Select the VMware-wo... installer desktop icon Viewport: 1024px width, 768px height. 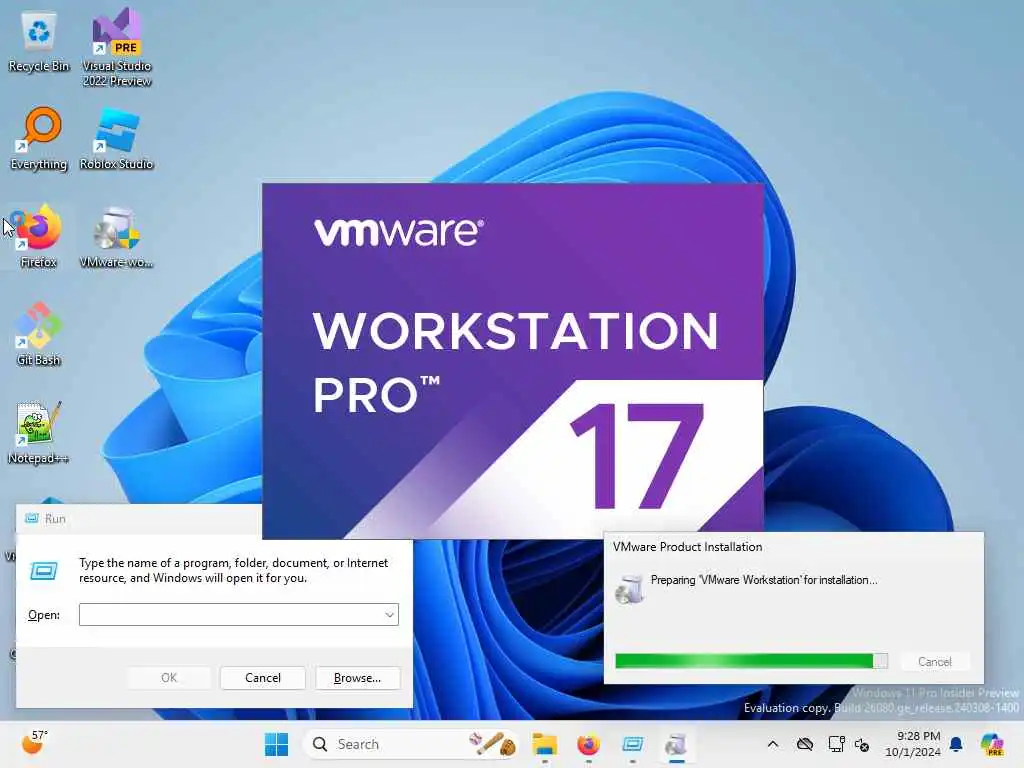[116, 236]
